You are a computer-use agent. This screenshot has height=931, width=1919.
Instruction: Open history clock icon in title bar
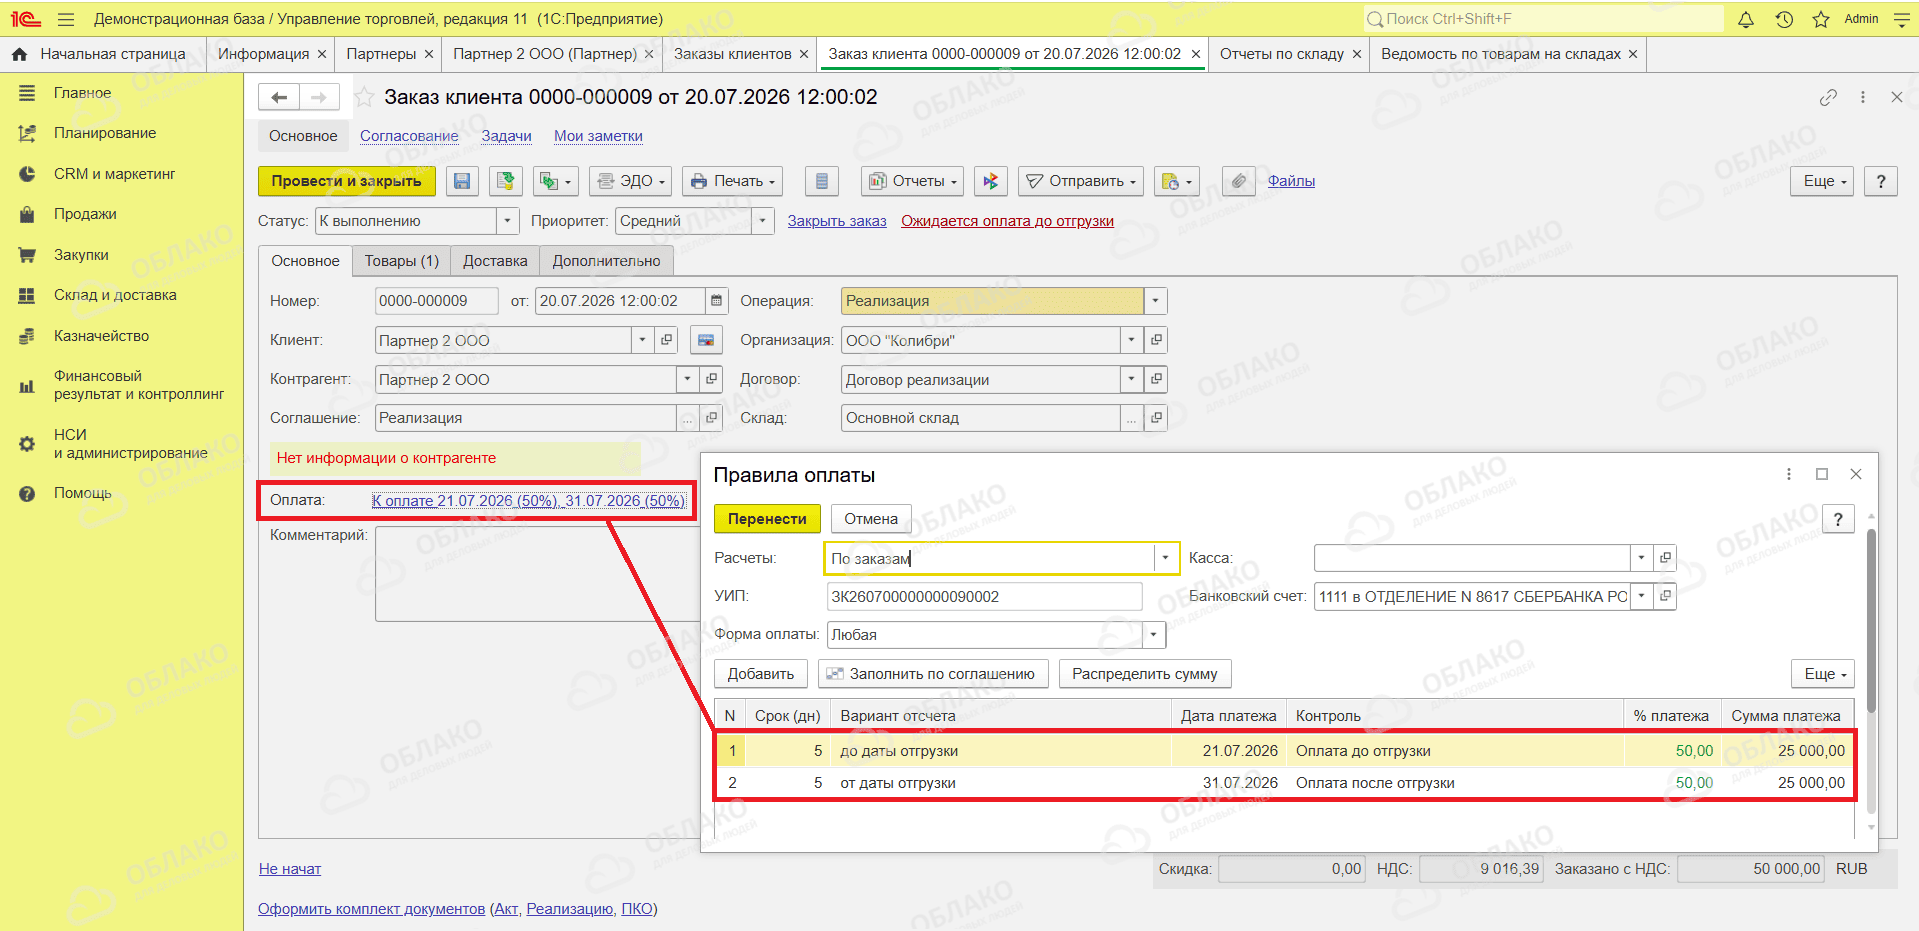click(1784, 19)
